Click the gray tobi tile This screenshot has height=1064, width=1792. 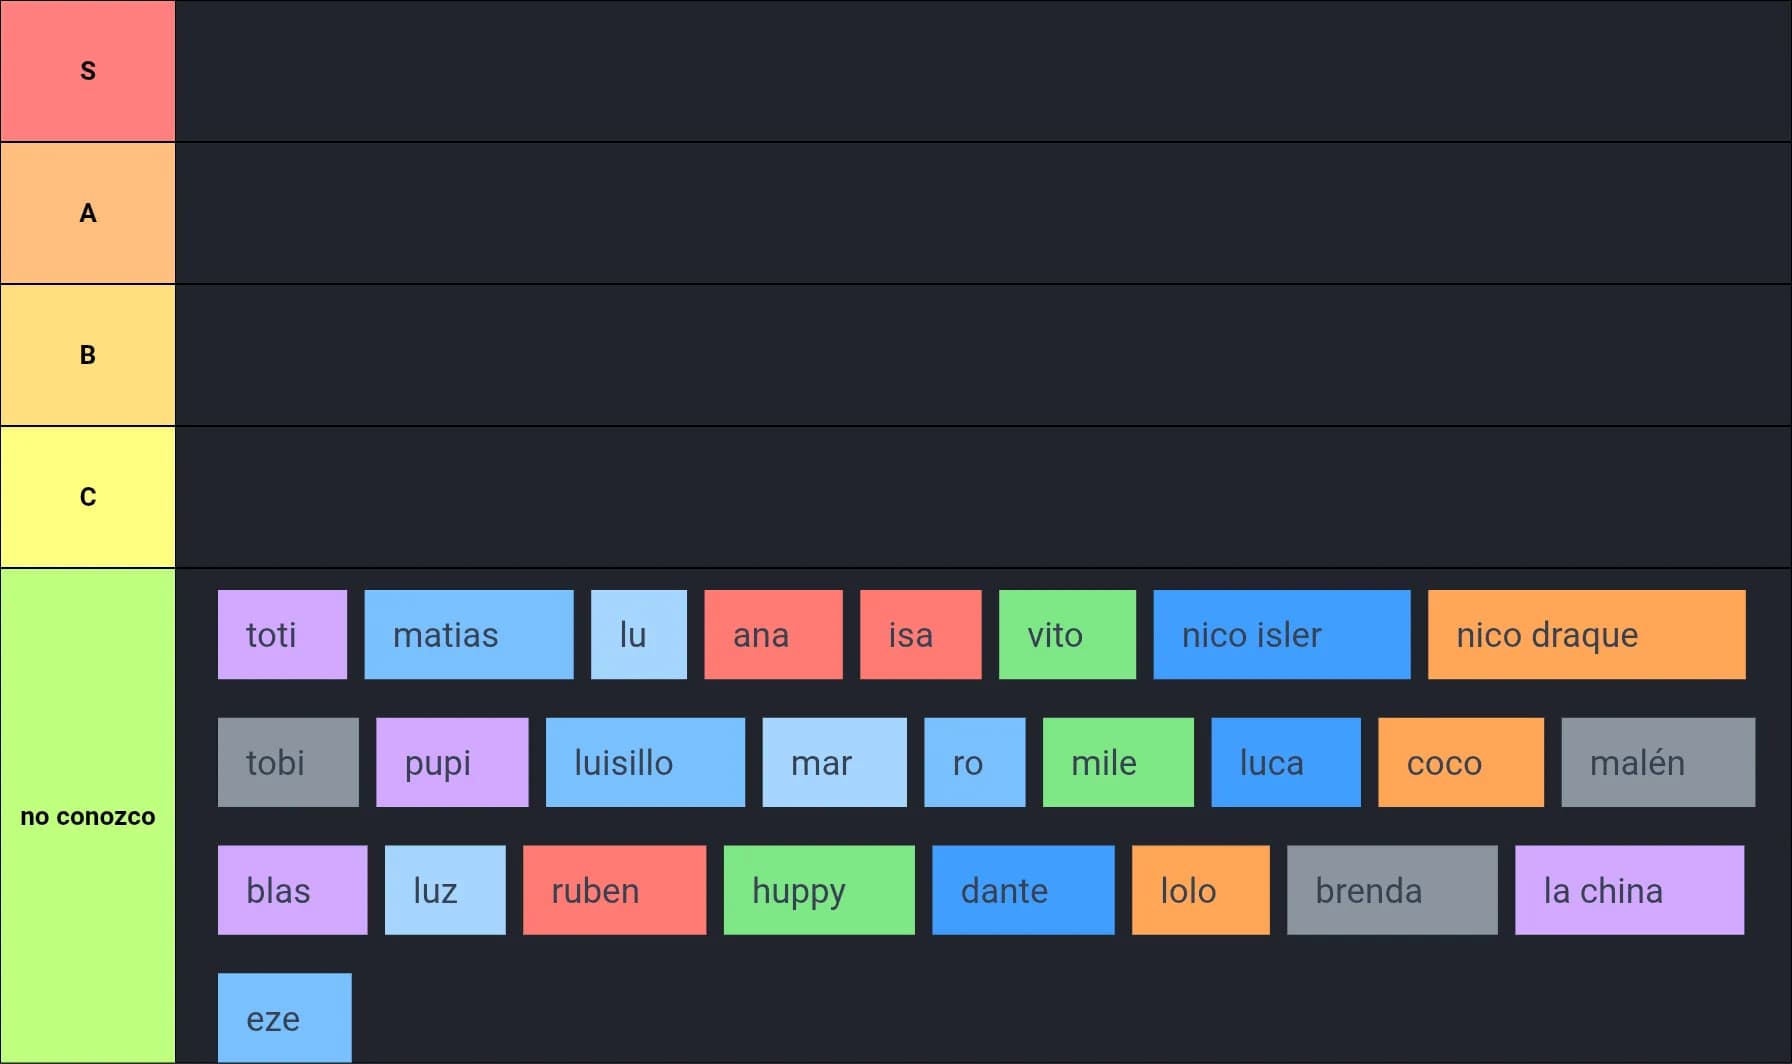(288, 762)
